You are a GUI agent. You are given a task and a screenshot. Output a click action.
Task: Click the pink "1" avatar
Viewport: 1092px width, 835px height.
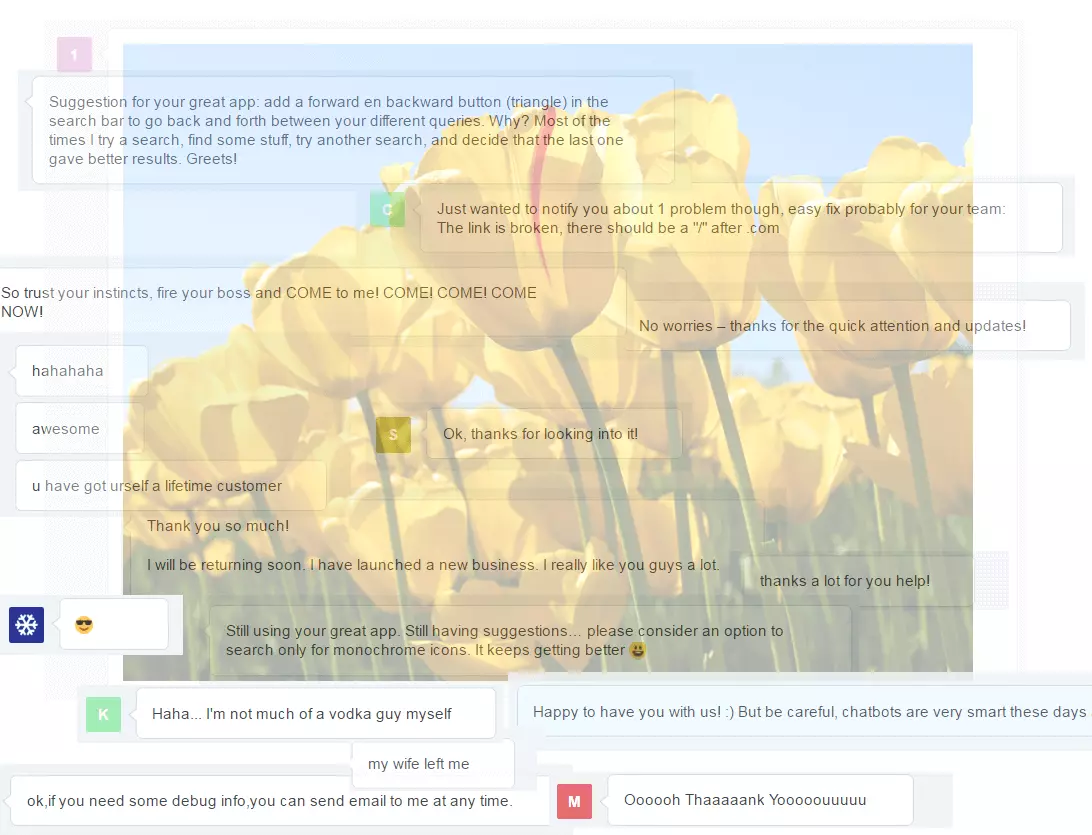click(74, 54)
